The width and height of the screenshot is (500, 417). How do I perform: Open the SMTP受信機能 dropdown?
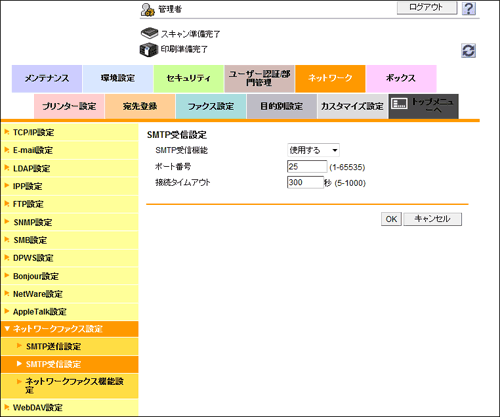click(313, 150)
